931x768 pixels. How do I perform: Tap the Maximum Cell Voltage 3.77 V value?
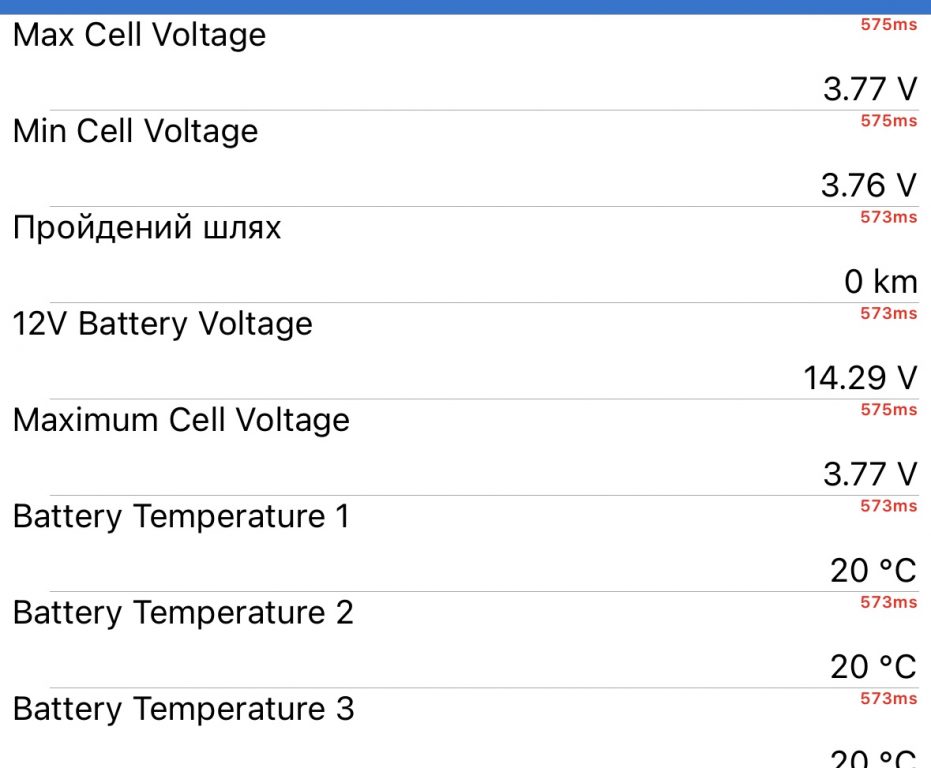[x=870, y=474]
